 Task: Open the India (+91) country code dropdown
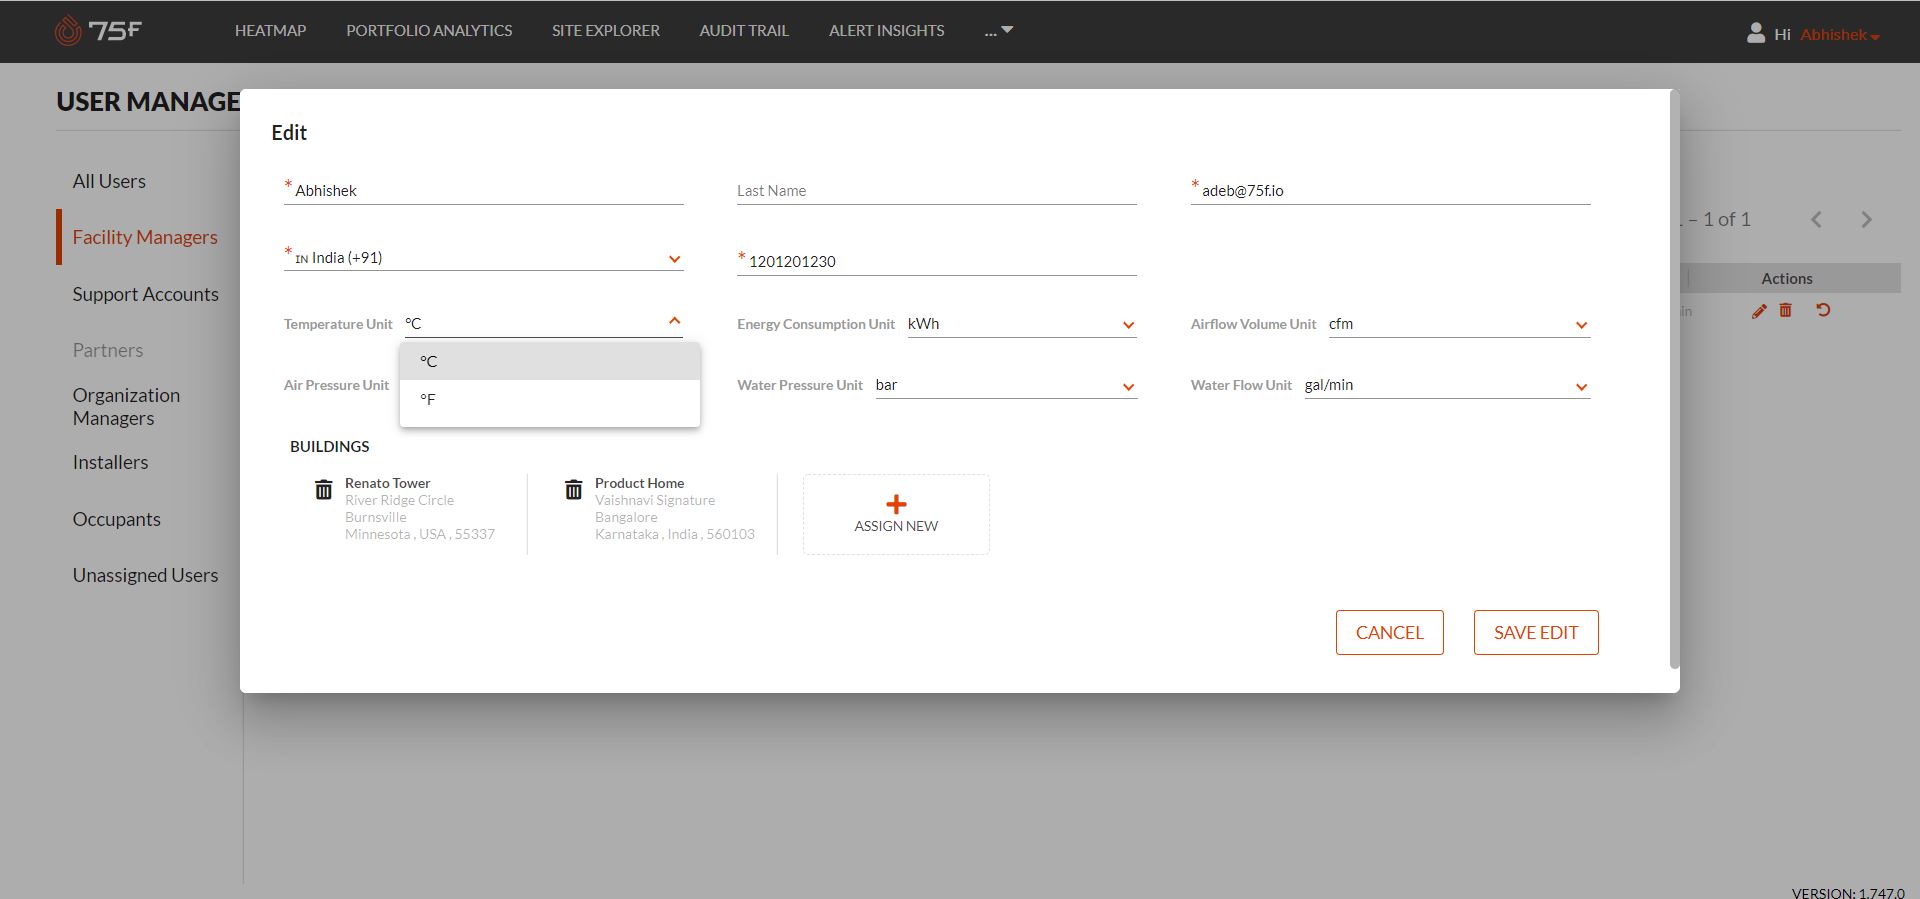(x=484, y=257)
